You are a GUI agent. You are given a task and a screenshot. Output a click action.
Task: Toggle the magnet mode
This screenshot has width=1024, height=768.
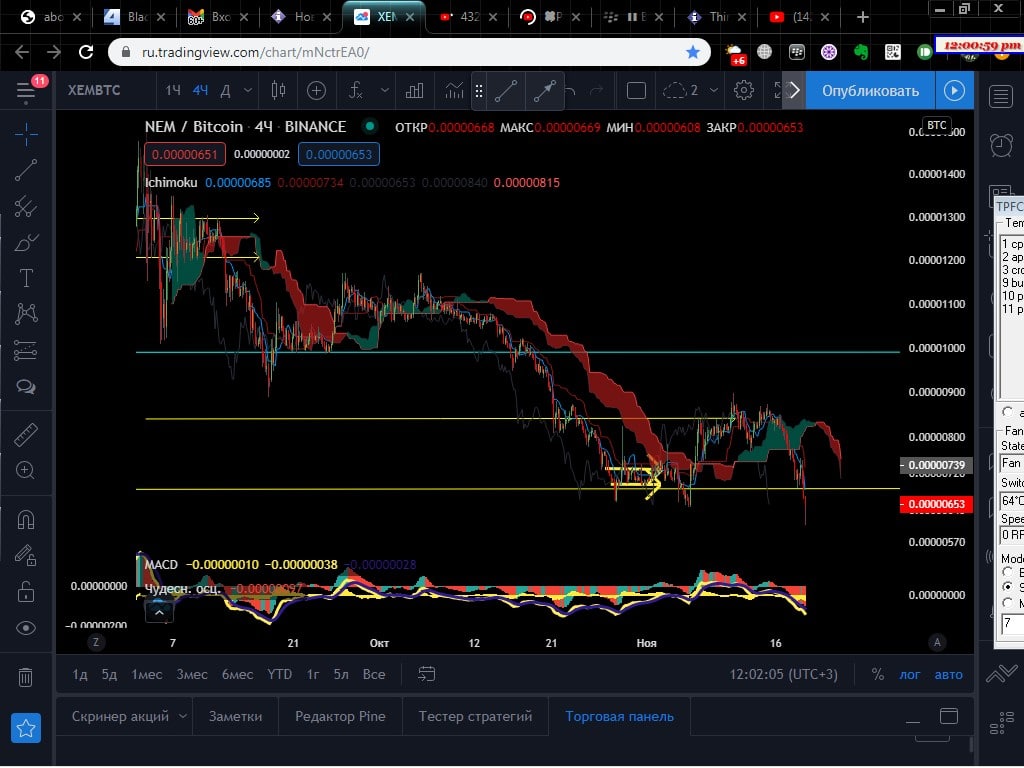[x=26, y=520]
